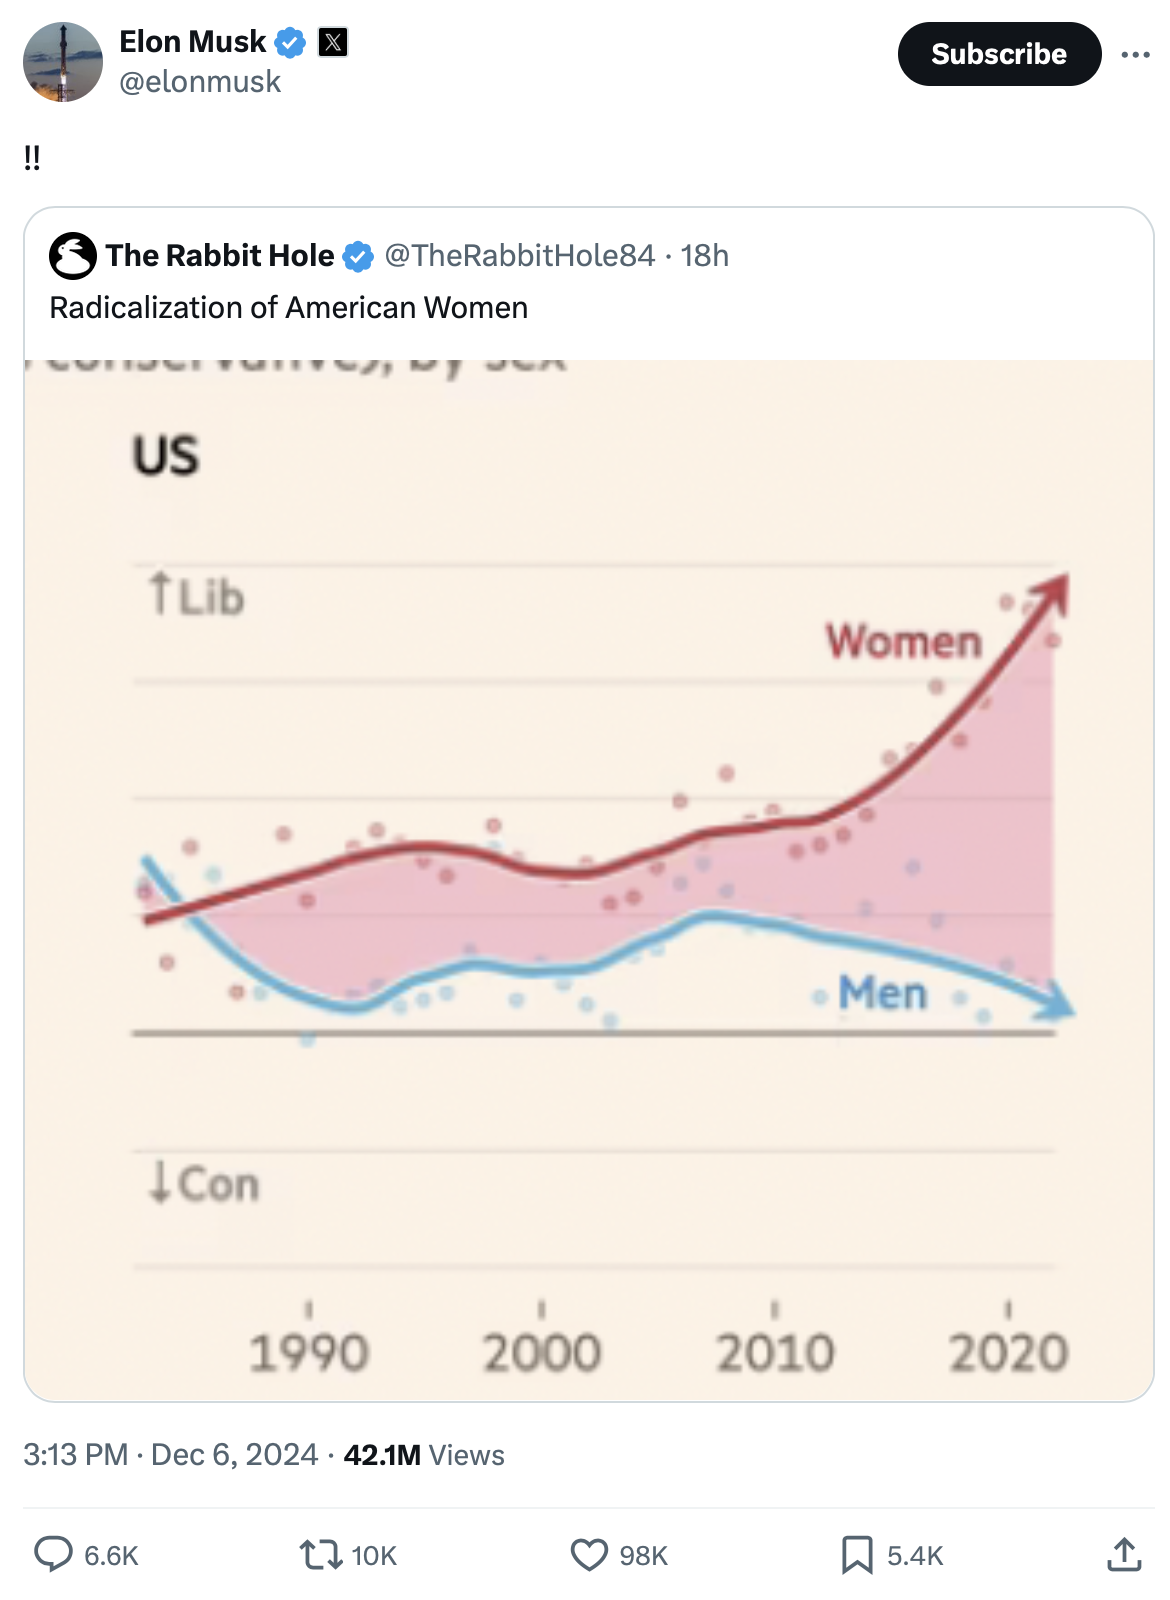
Task: Open The Rabbit Hole account name
Action: (x=220, y=256)
